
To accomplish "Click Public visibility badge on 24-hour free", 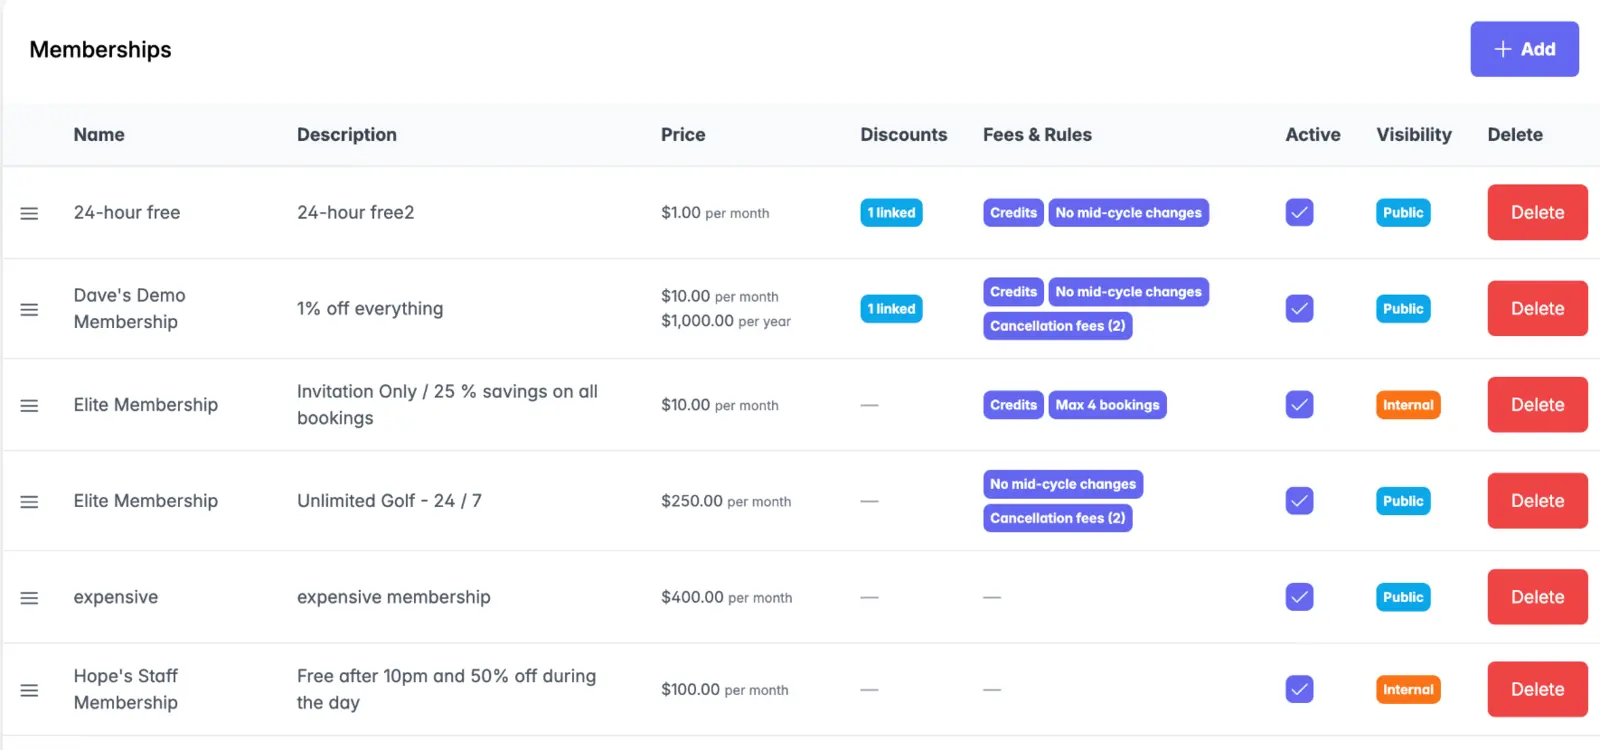I will coord(1403,212).
